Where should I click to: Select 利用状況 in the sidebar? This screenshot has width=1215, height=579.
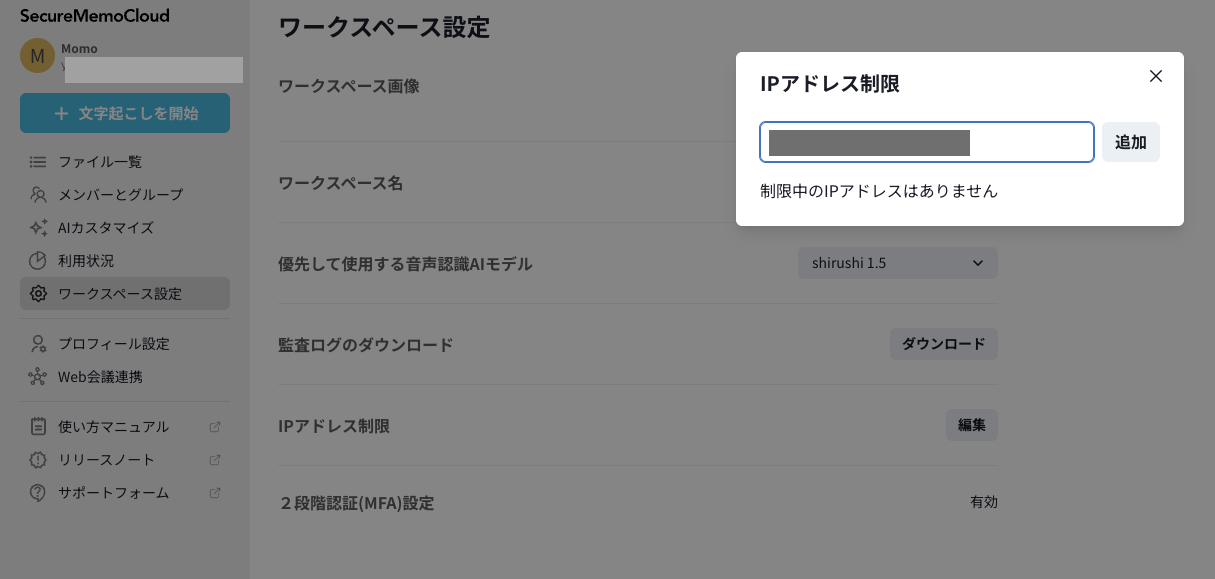[86, 260]
